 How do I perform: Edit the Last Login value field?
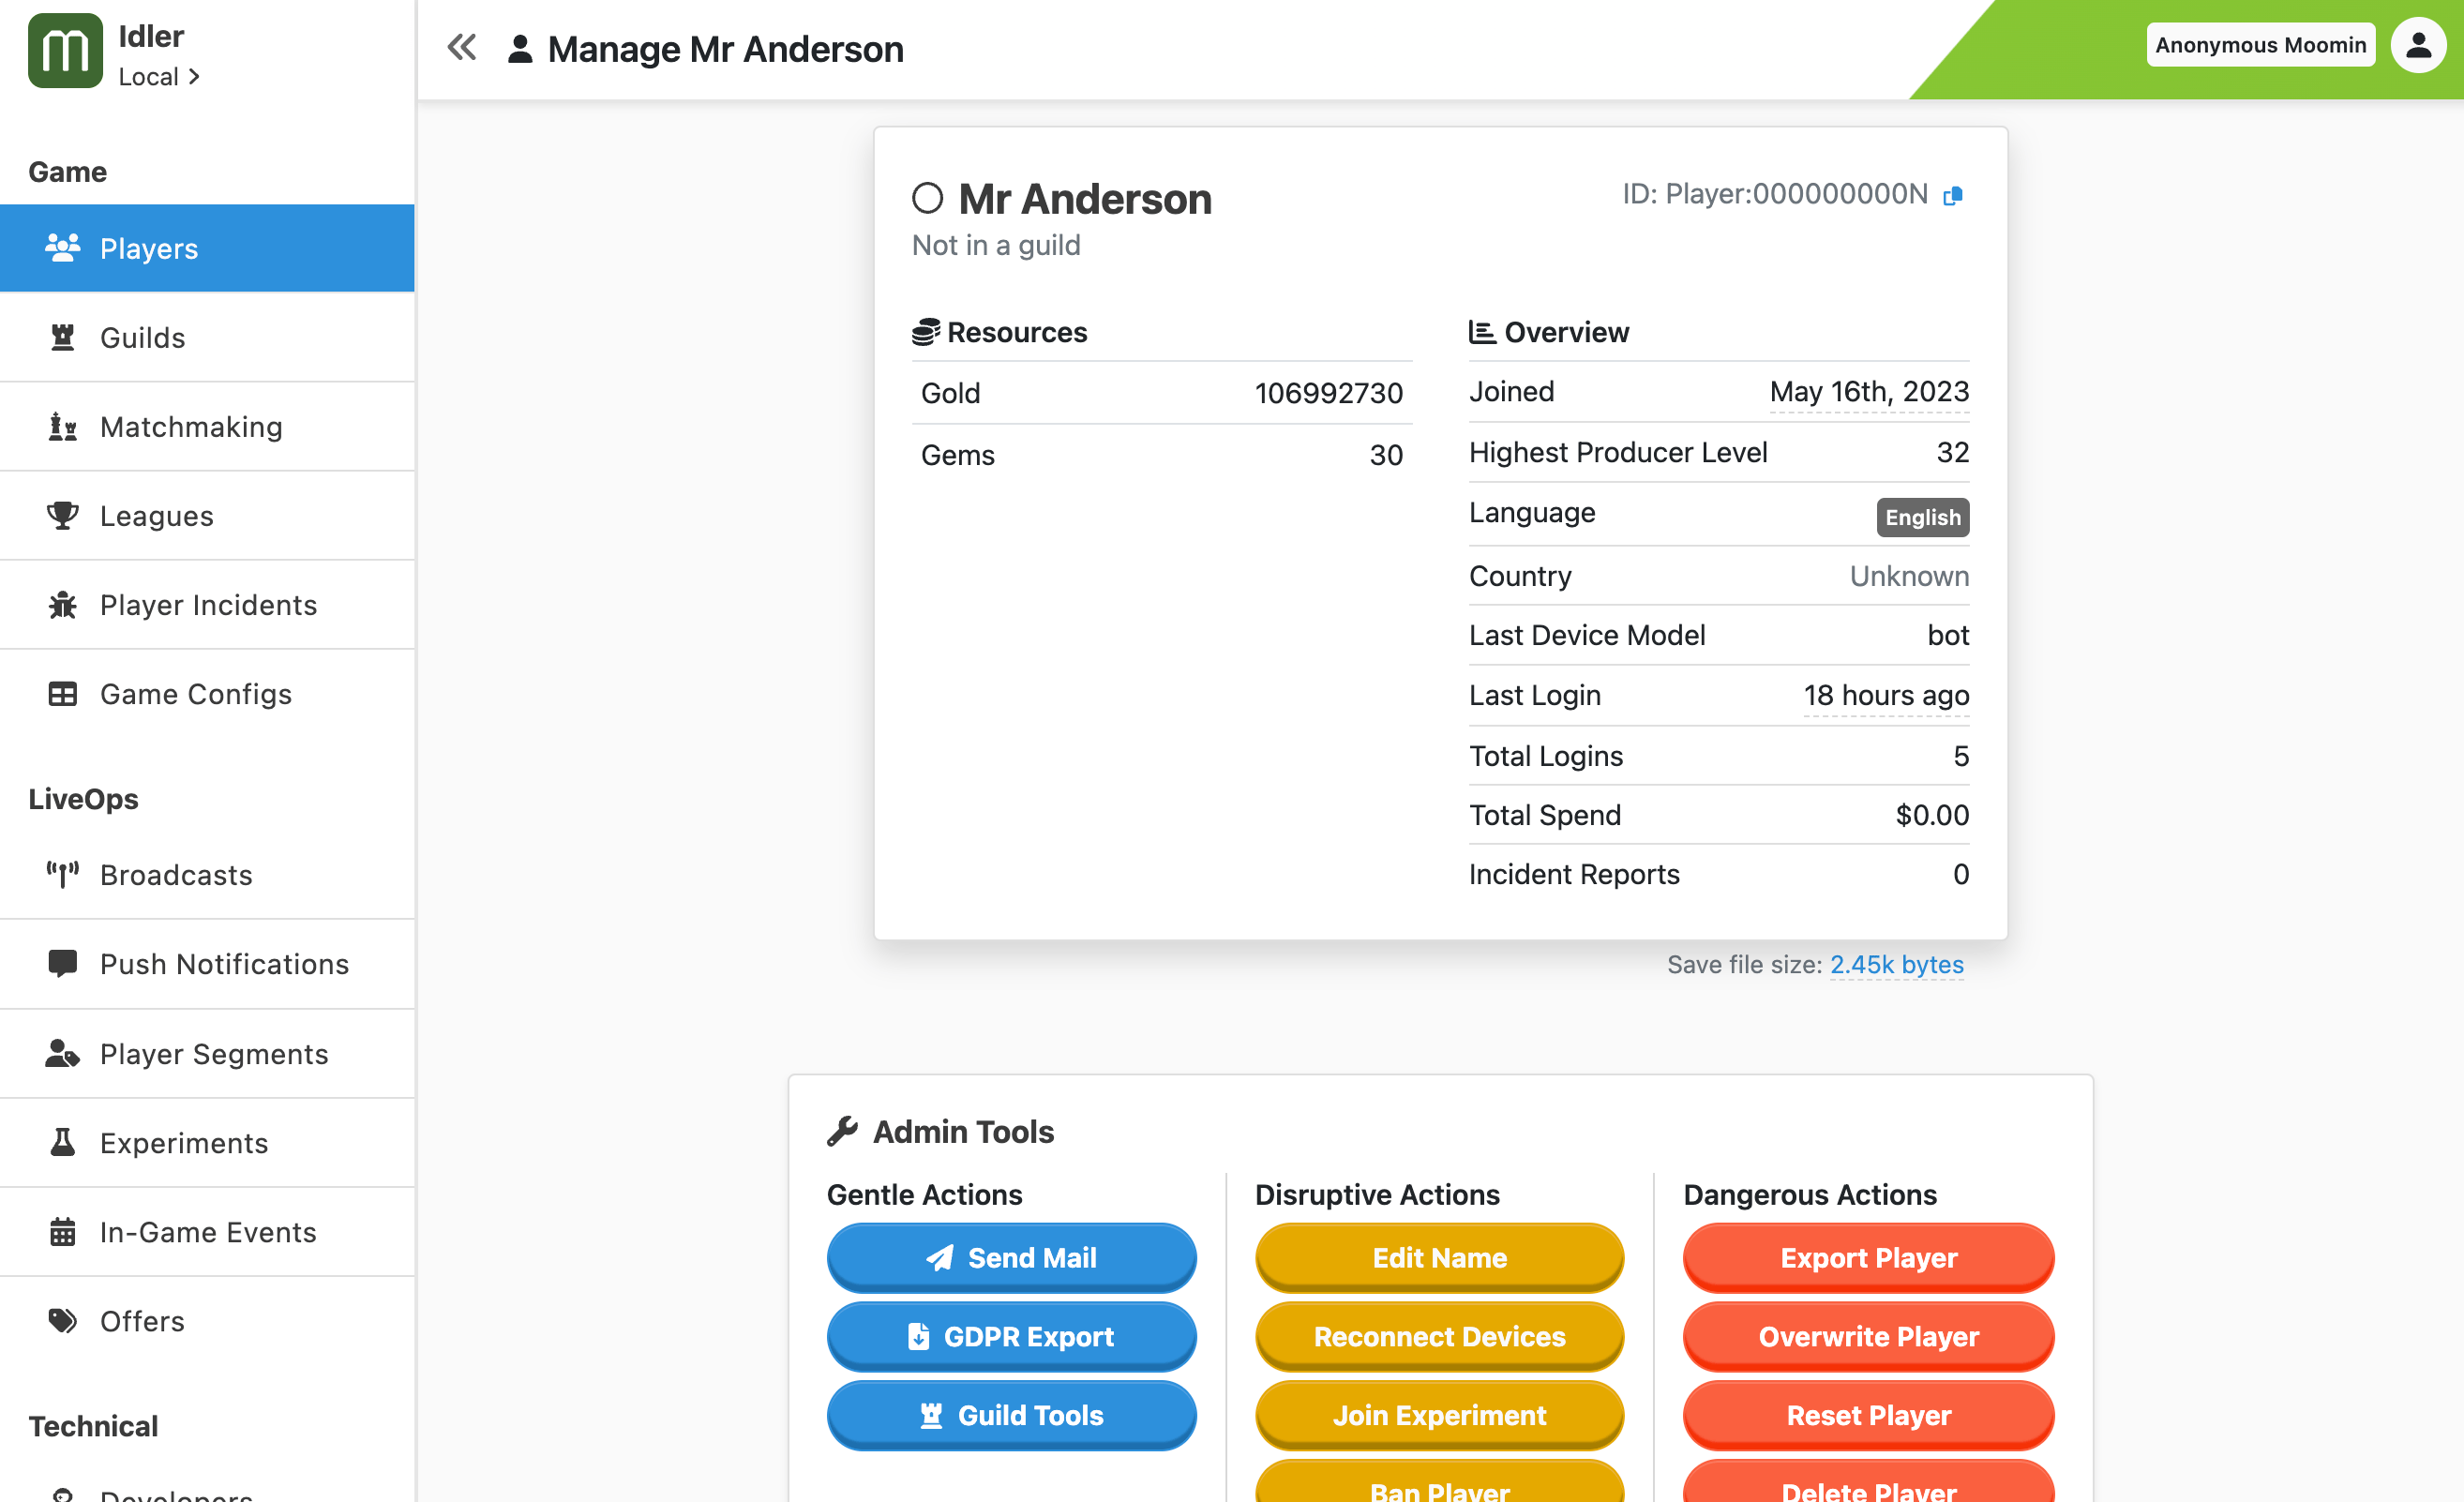[x=1885, y=695]
